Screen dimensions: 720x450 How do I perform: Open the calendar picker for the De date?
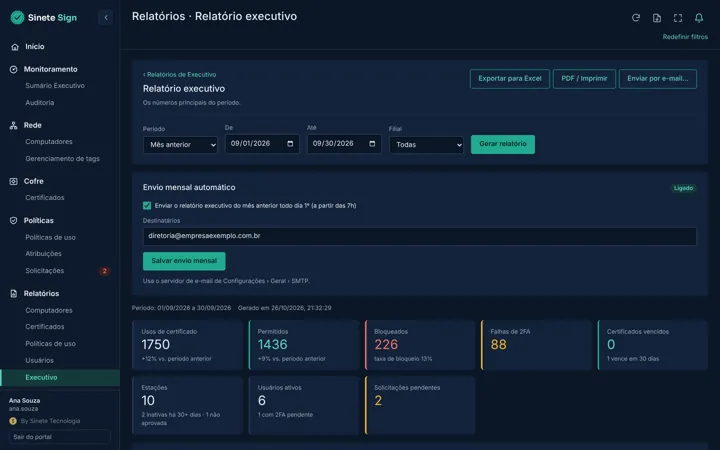coord(290,144)
